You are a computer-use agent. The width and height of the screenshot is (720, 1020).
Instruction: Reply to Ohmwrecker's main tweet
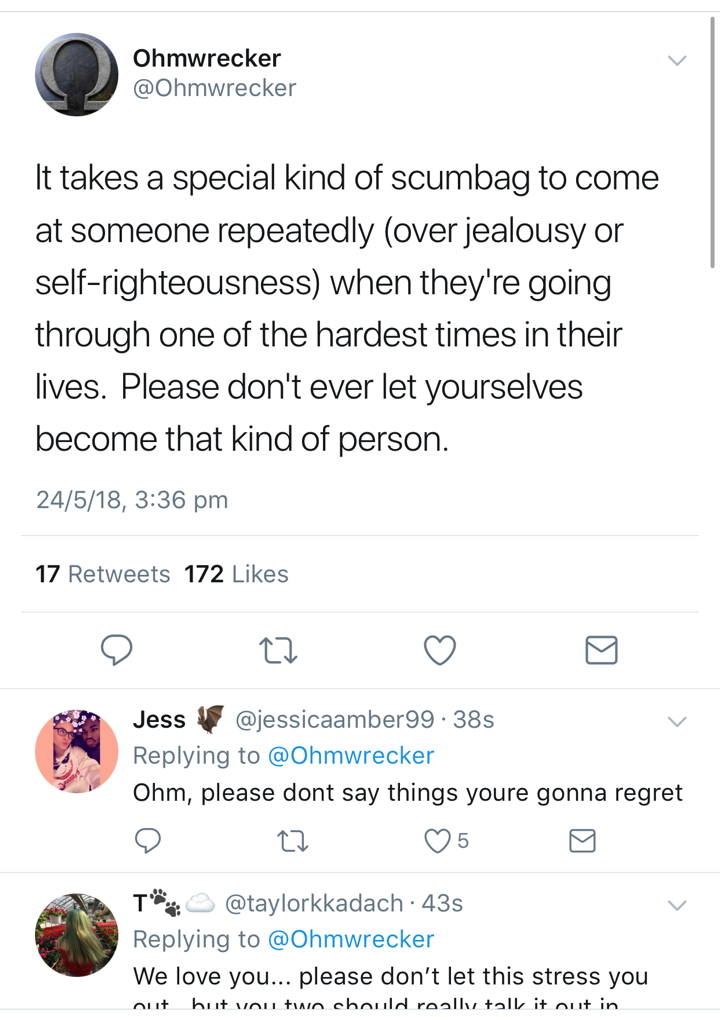click(x=116, y=649)
